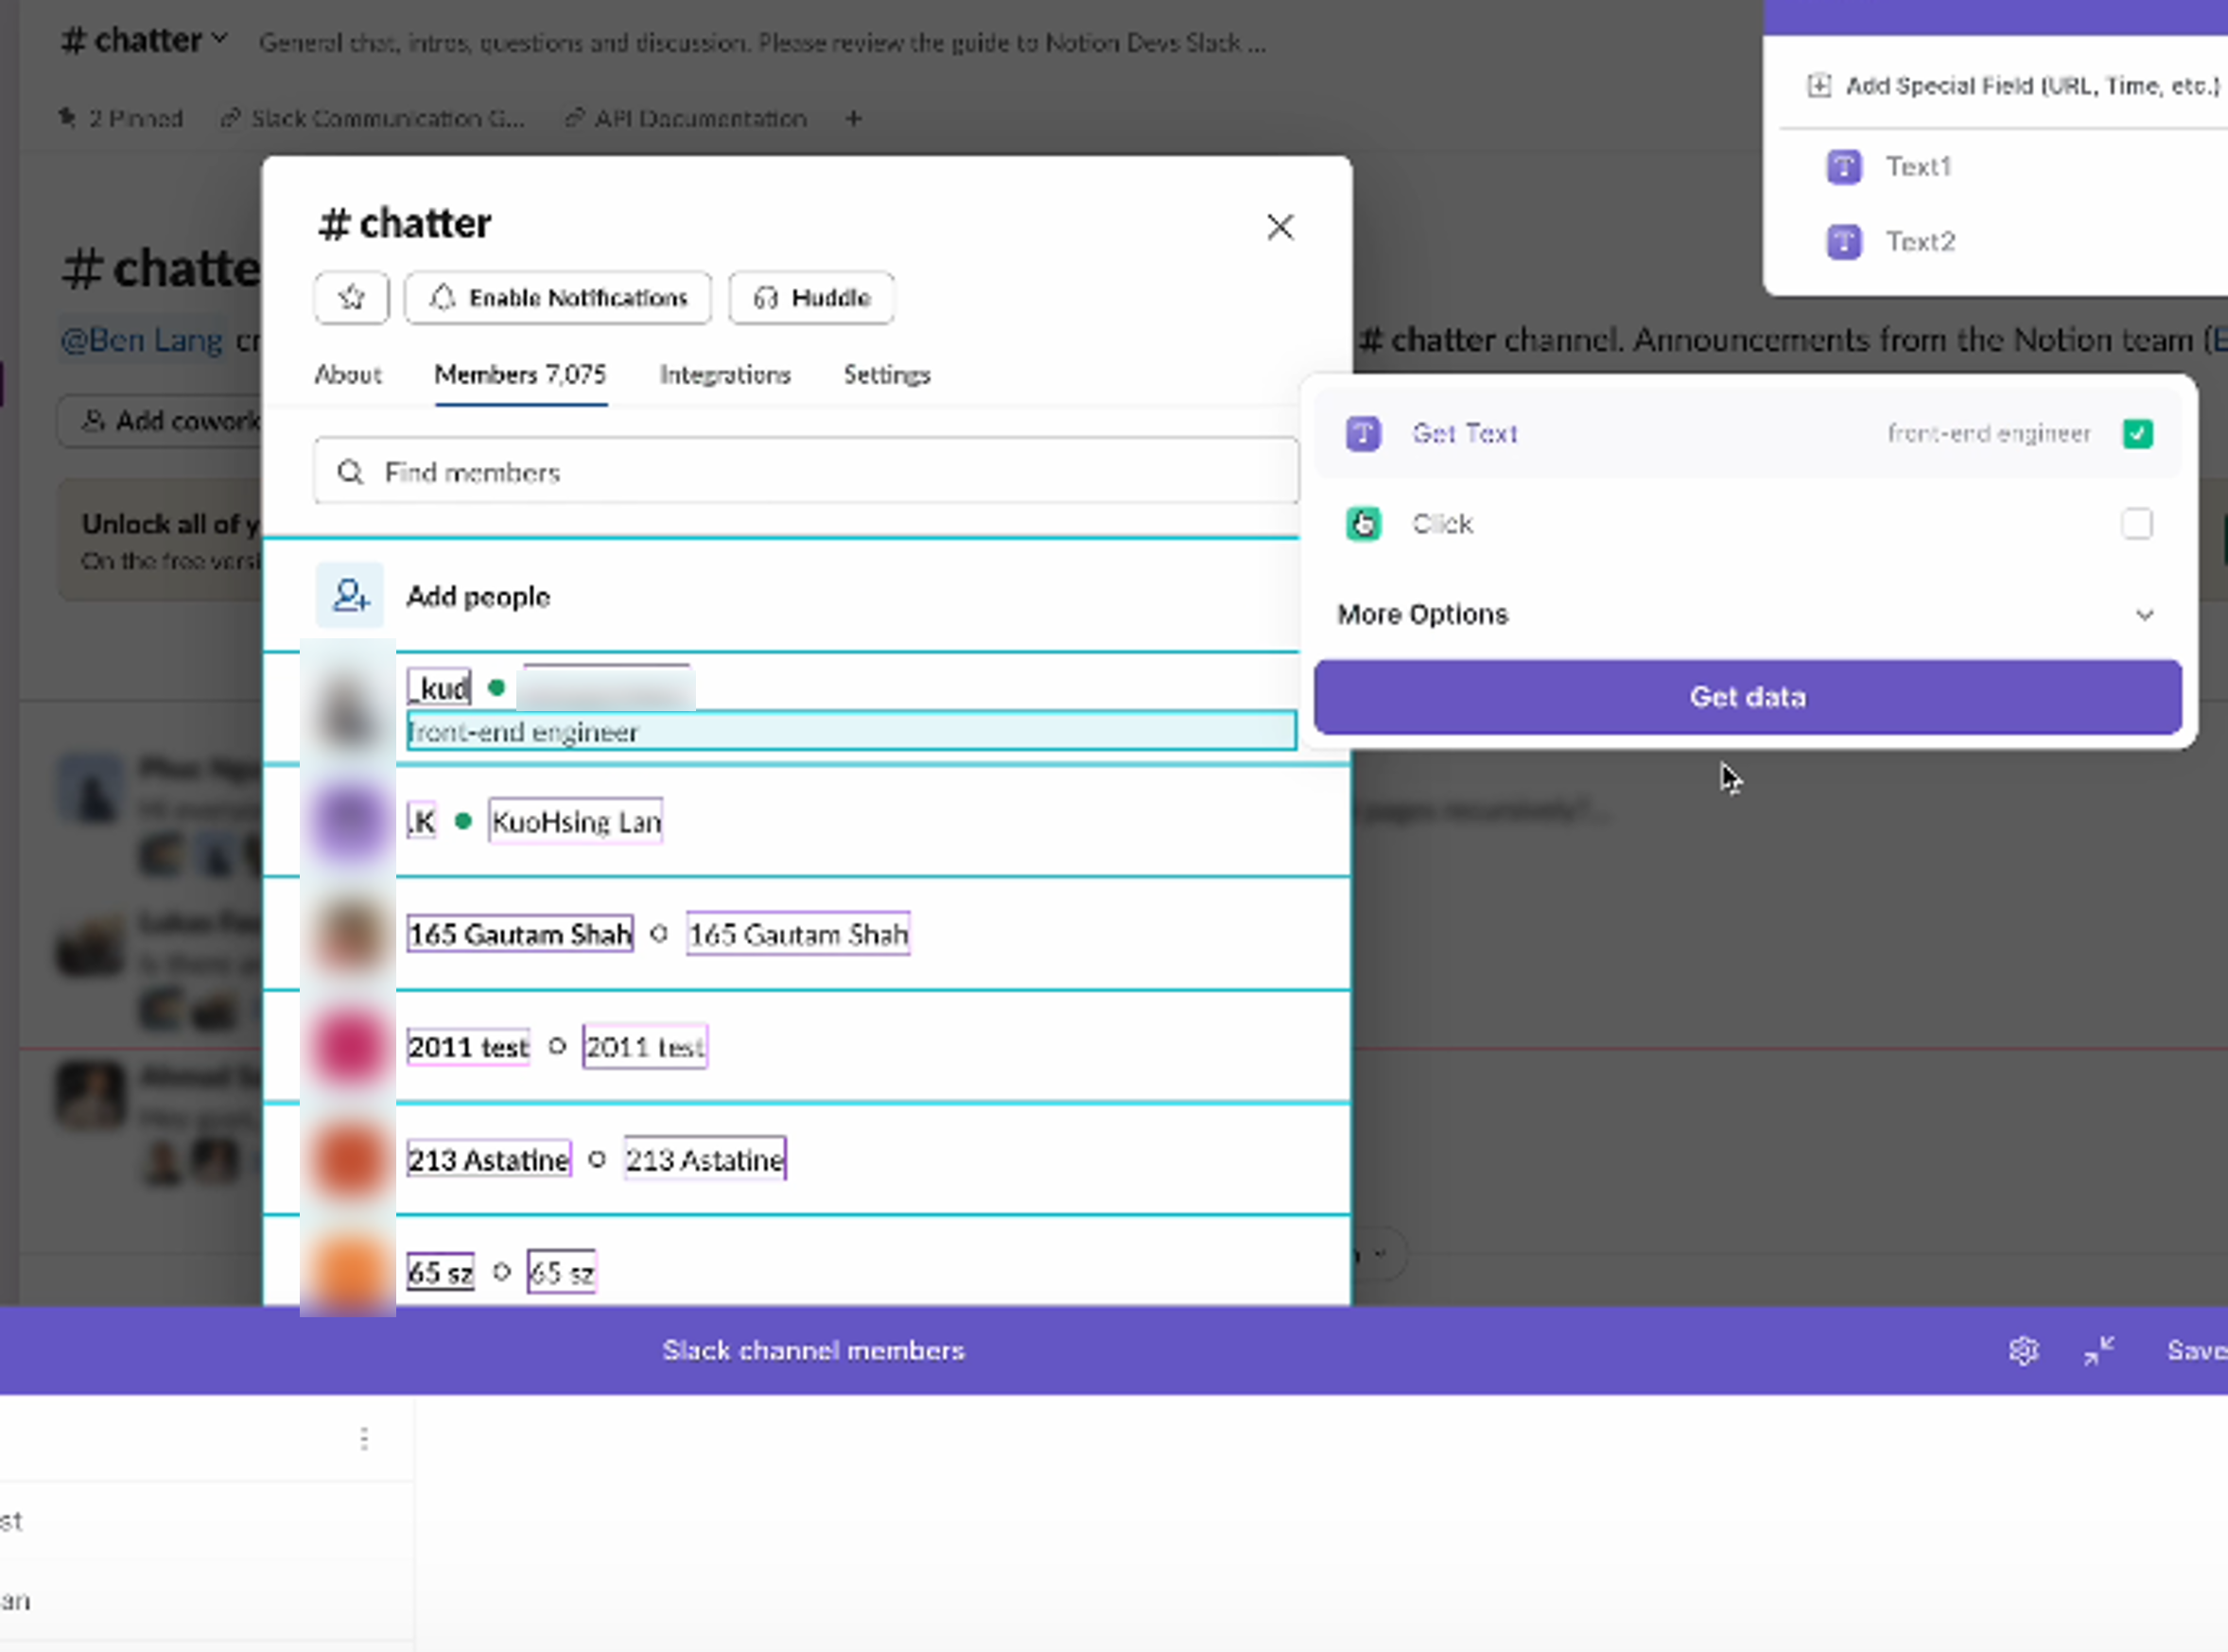The height and width of the screenshot is (1652, 2228).
Task: Collapse panel with the shrink arrows icon
Action: click(x=2099, y=1350)
